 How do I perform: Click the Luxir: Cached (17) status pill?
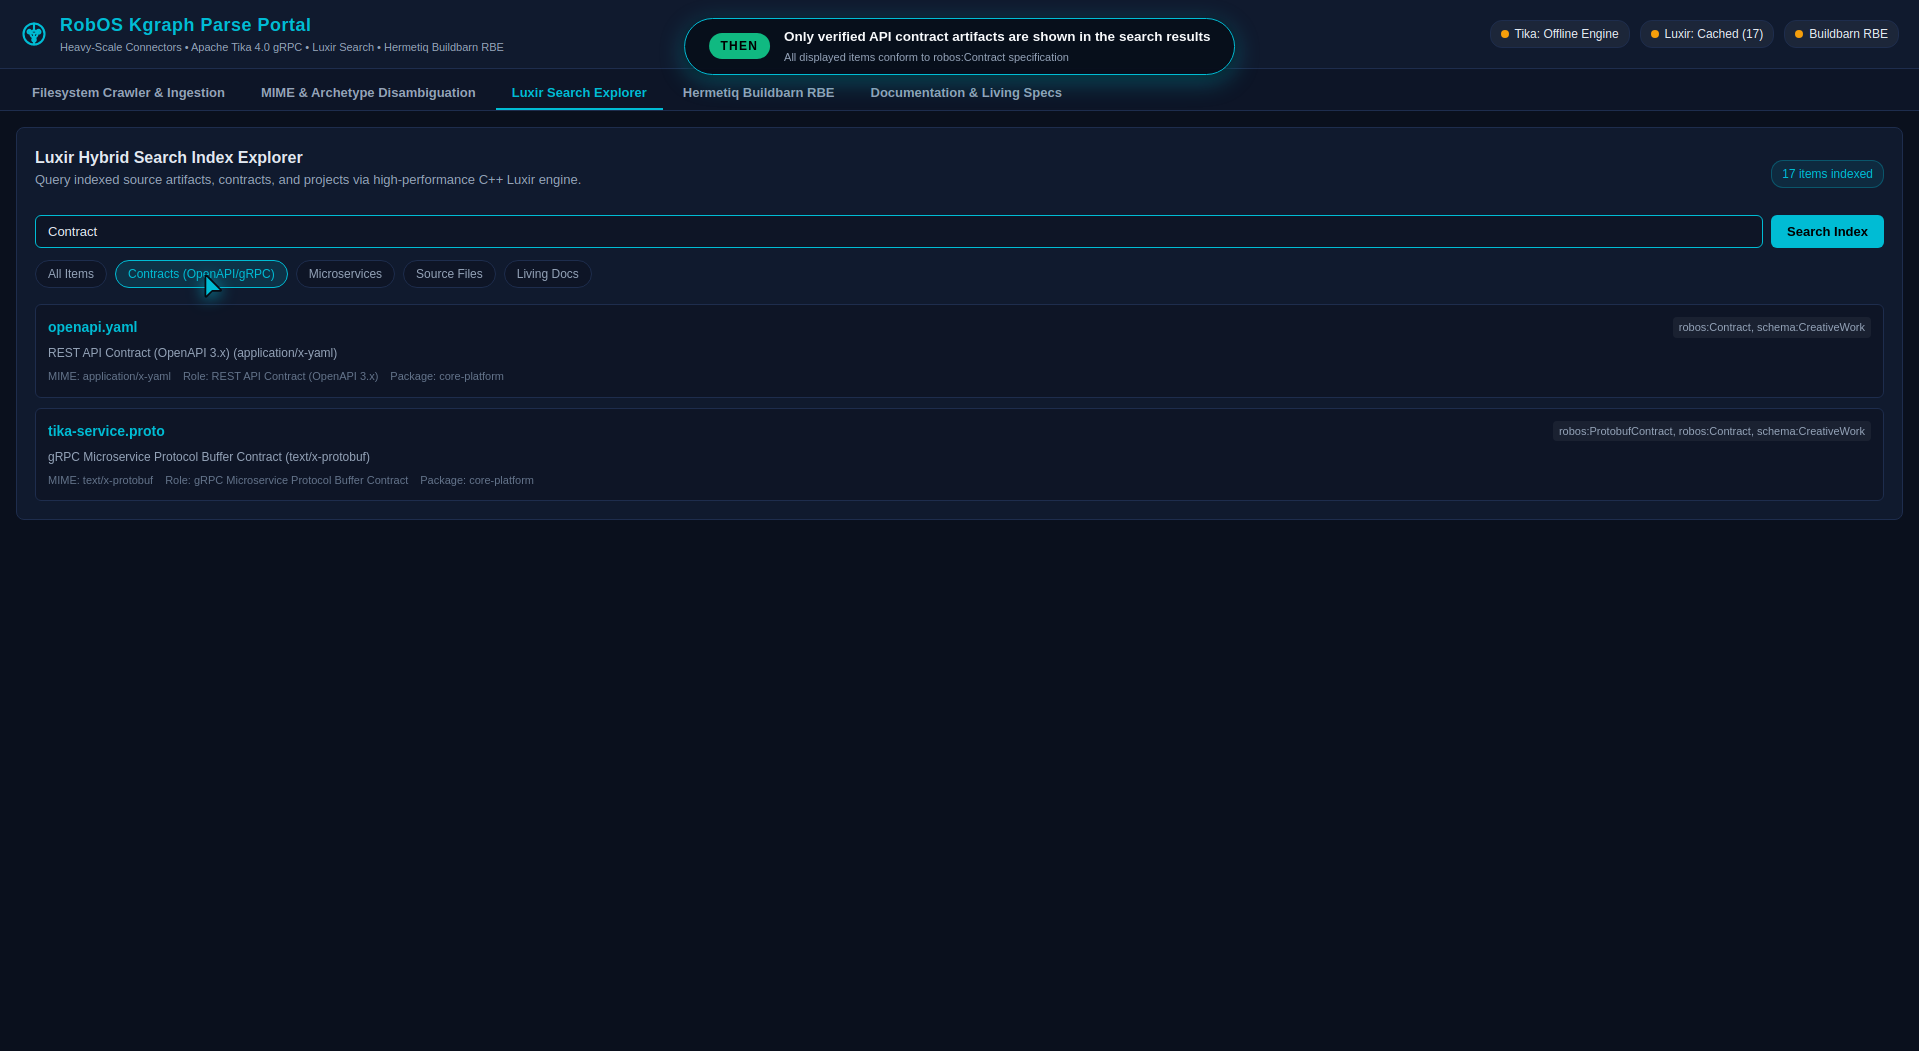click(1706, 34)
